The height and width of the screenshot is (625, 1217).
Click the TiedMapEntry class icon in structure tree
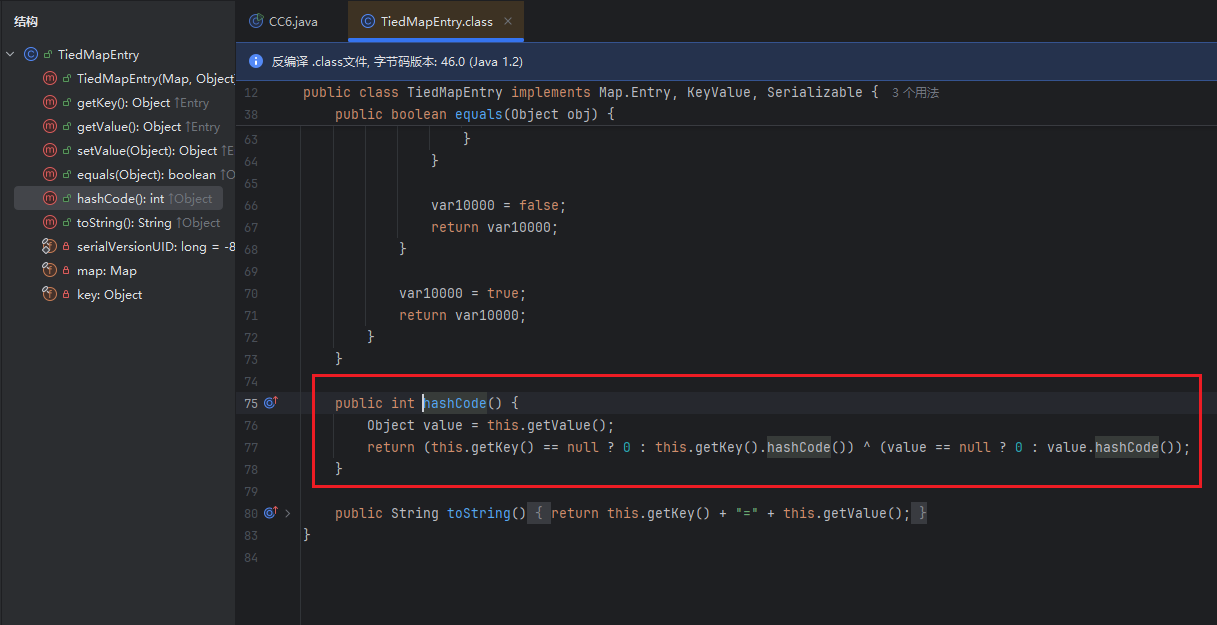[x=31, y=55]
